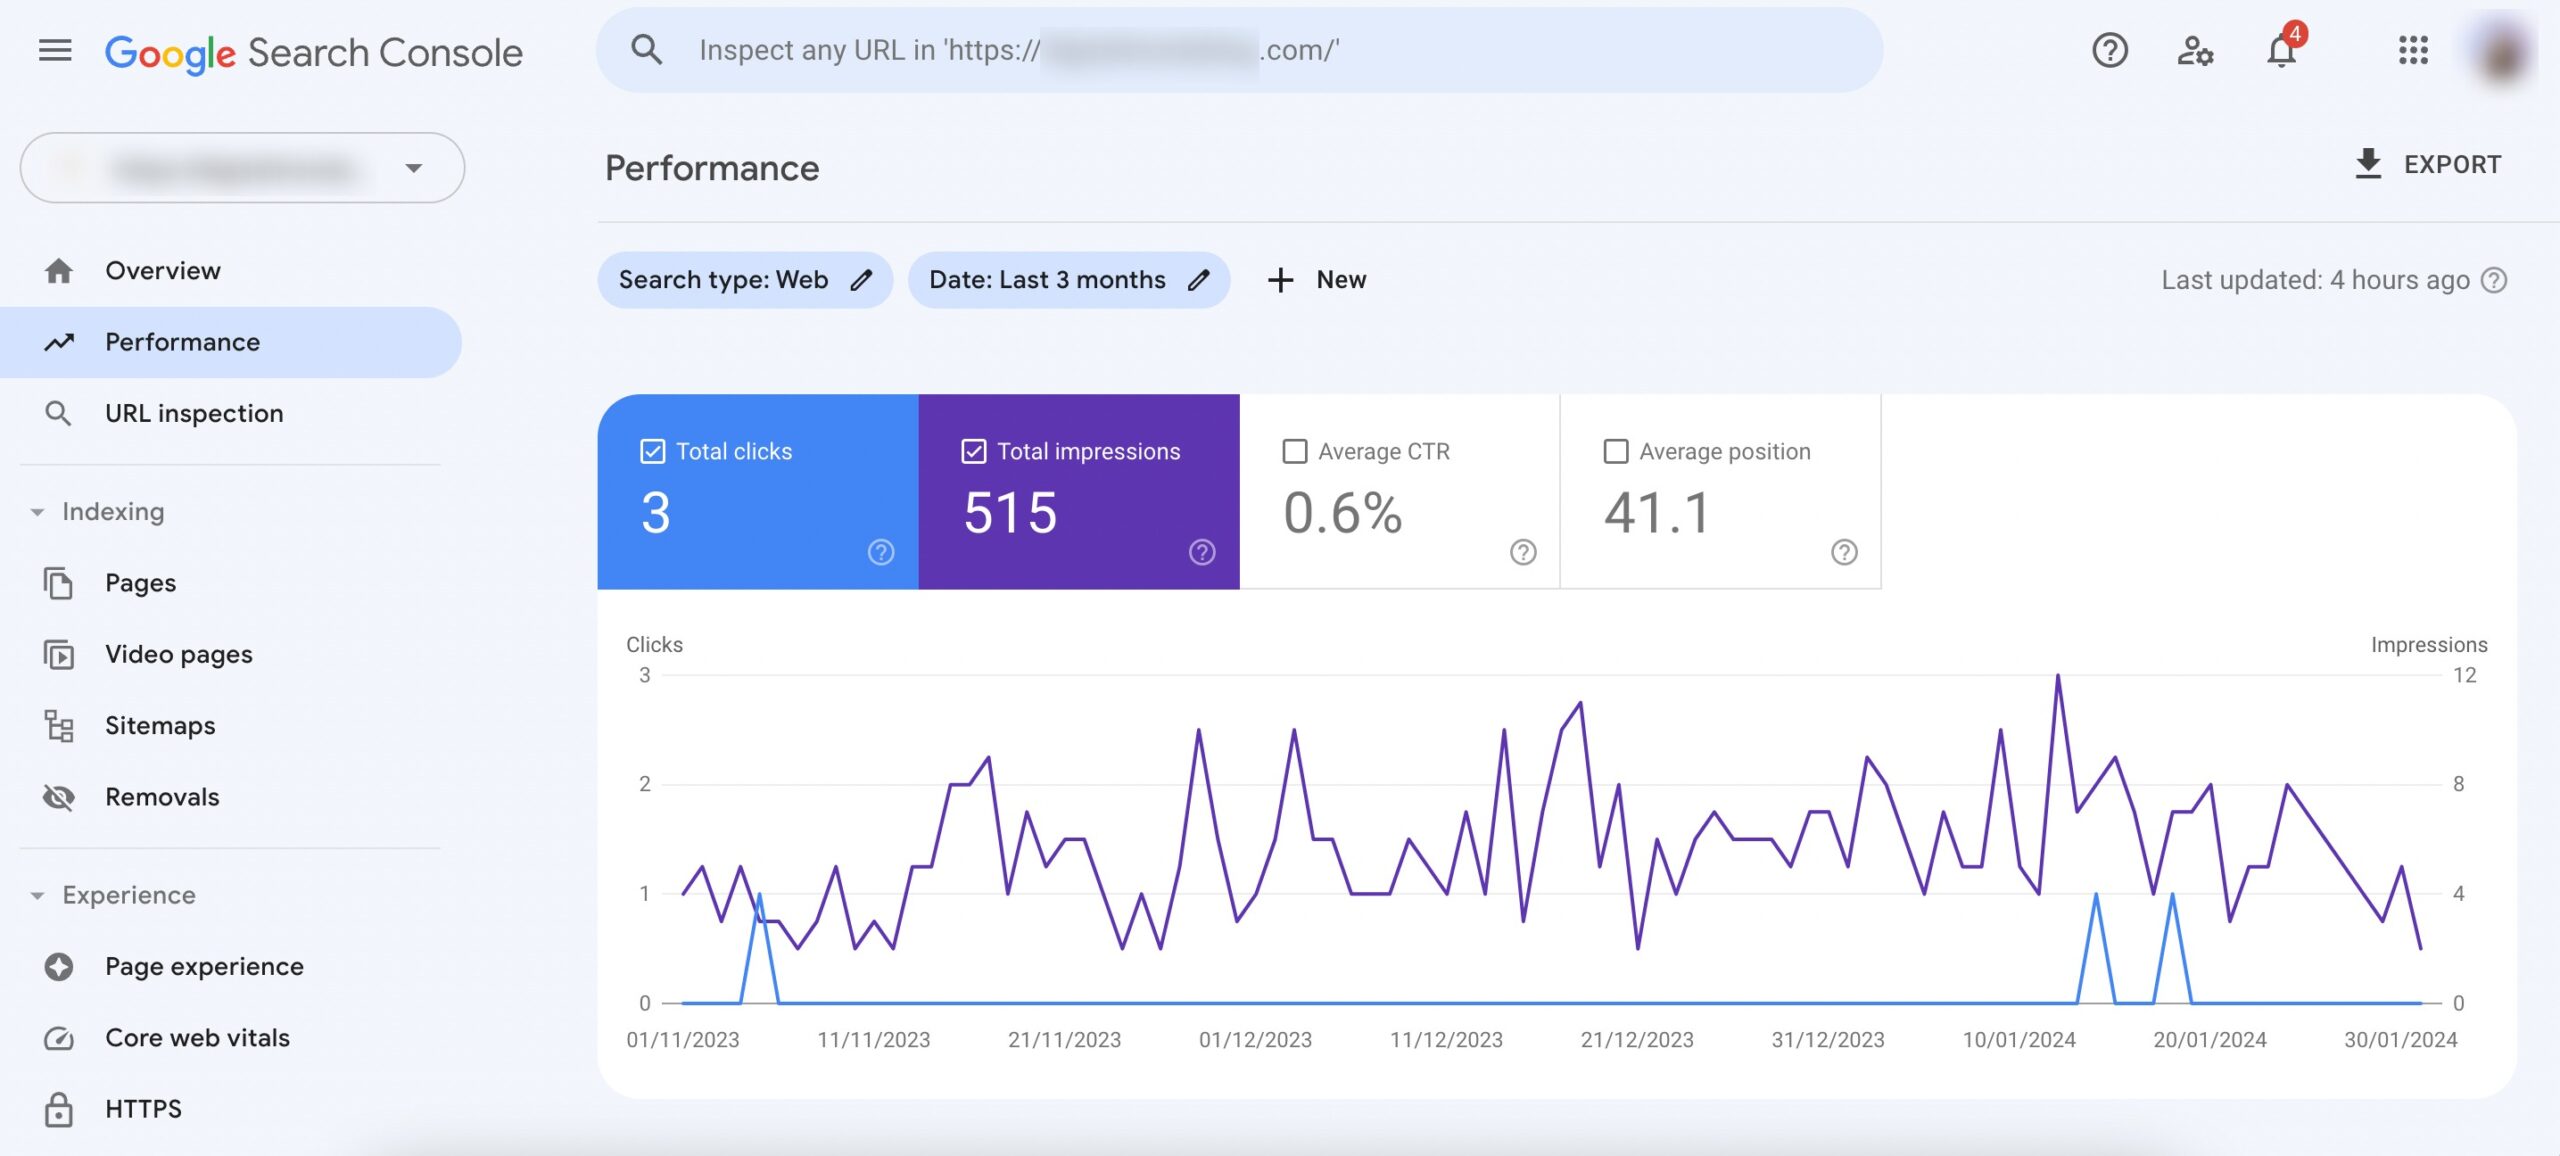
Task: Edit the Search type Web filter
Action: pyautogui.click(x=860, y=278)
